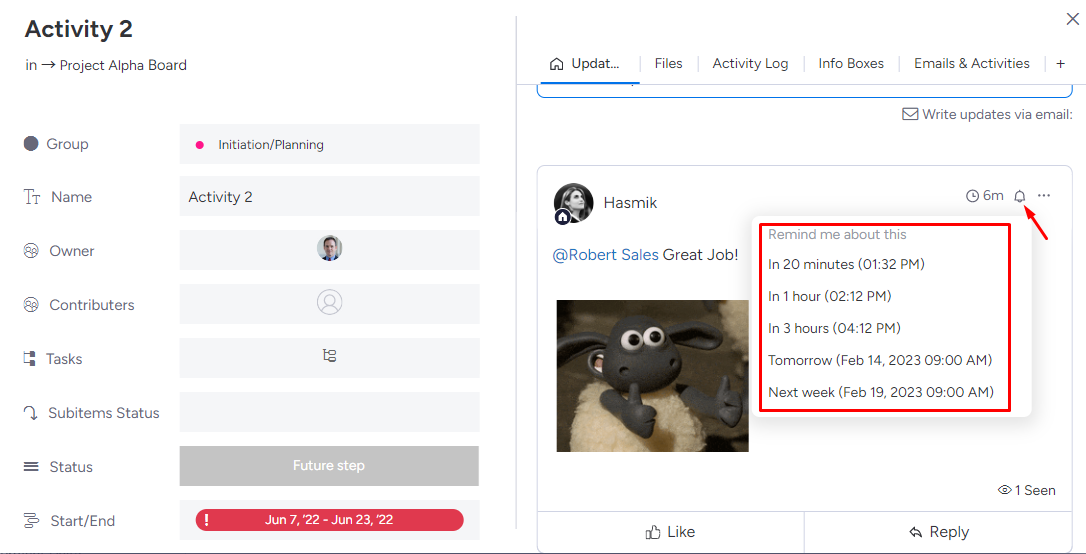1086x554 pixels.
Task: Click the 1 Seen count
Action: [x=1035, y=490]
